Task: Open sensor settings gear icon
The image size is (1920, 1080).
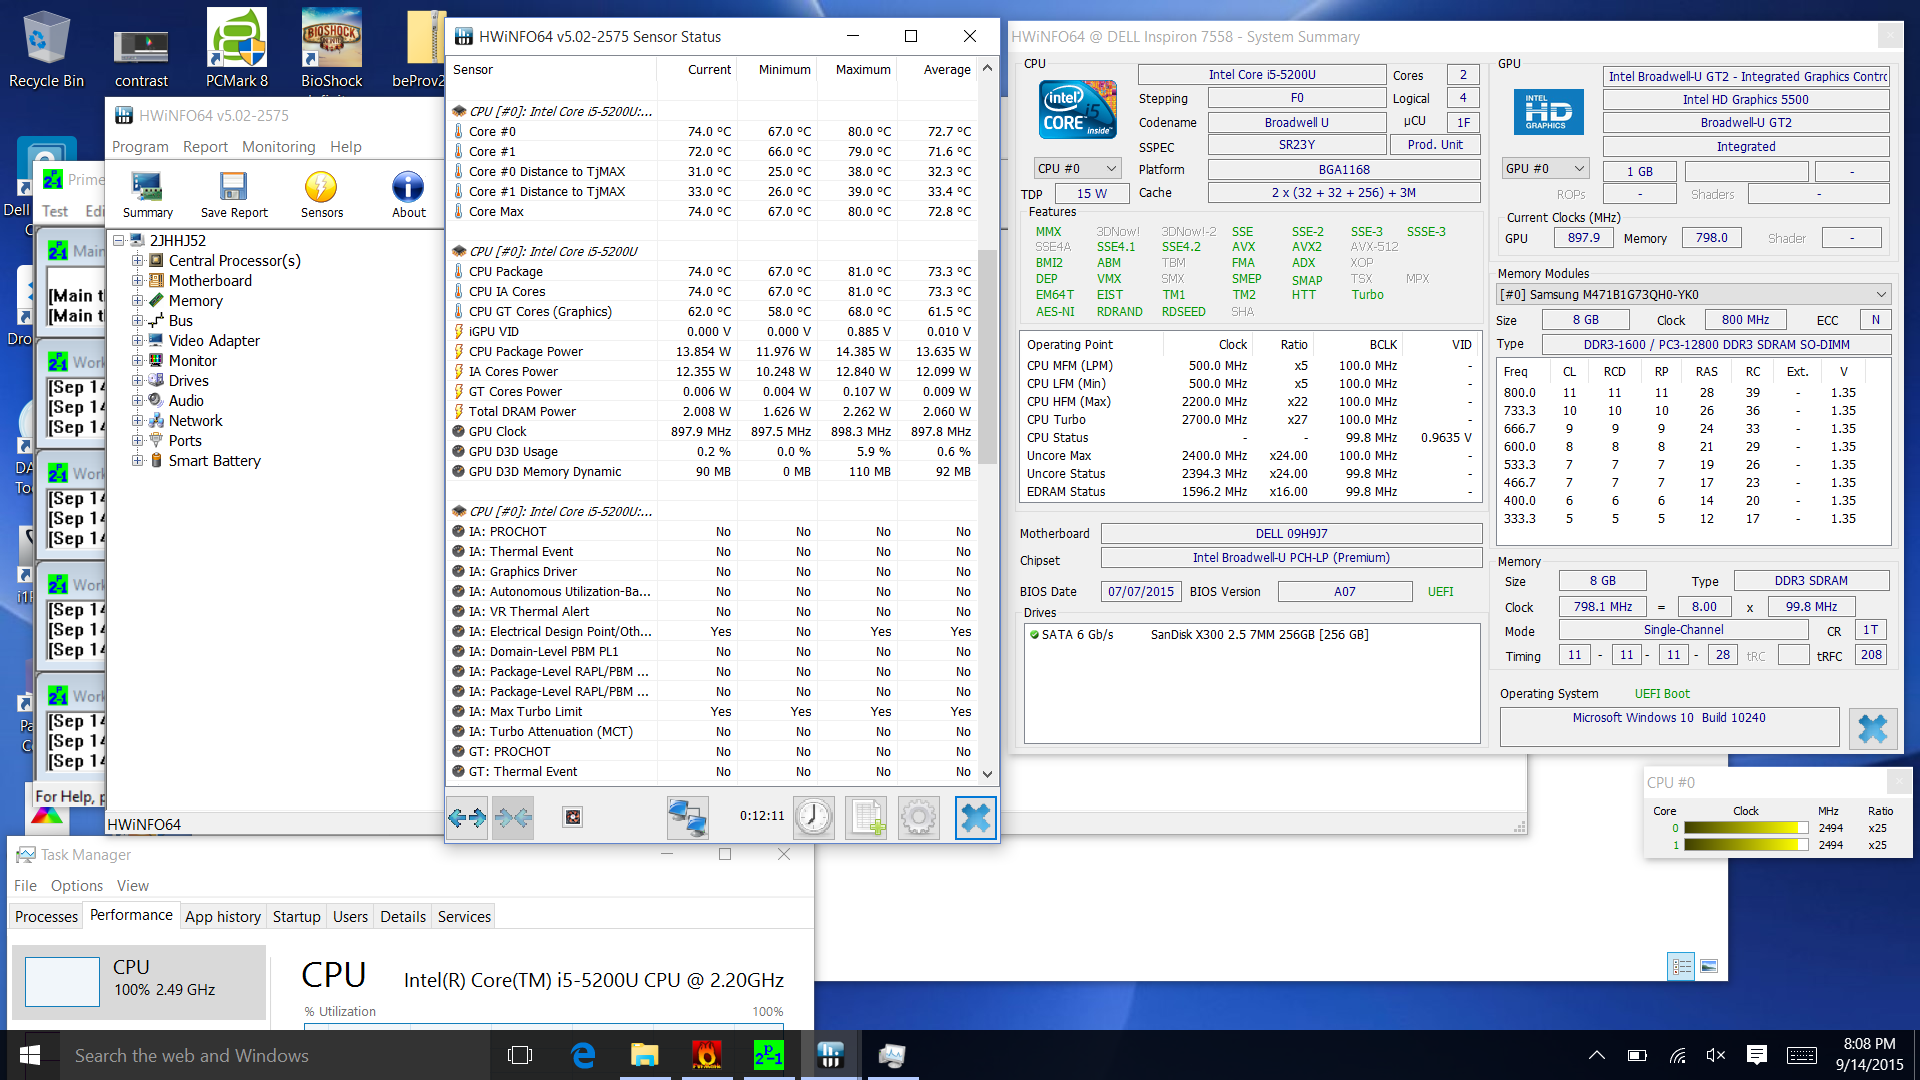Action: (919, 818)
